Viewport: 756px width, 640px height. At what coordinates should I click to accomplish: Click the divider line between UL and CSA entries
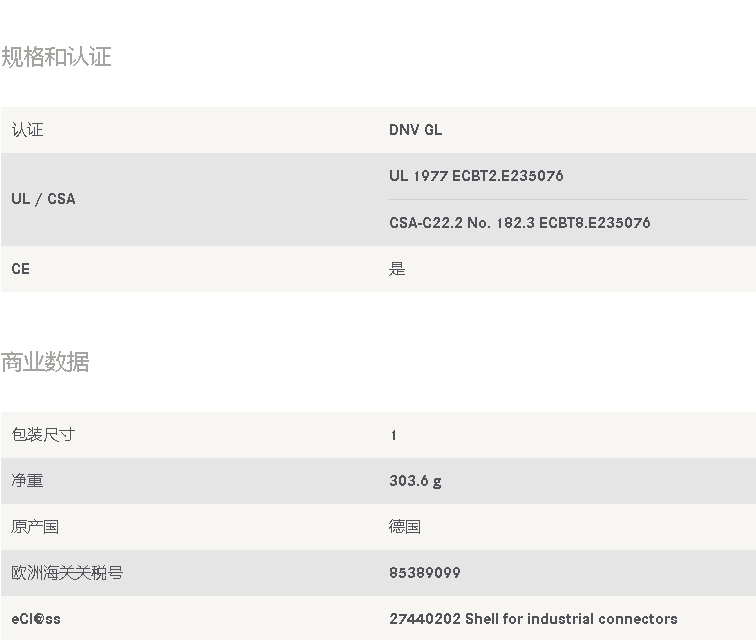(567, 200)
